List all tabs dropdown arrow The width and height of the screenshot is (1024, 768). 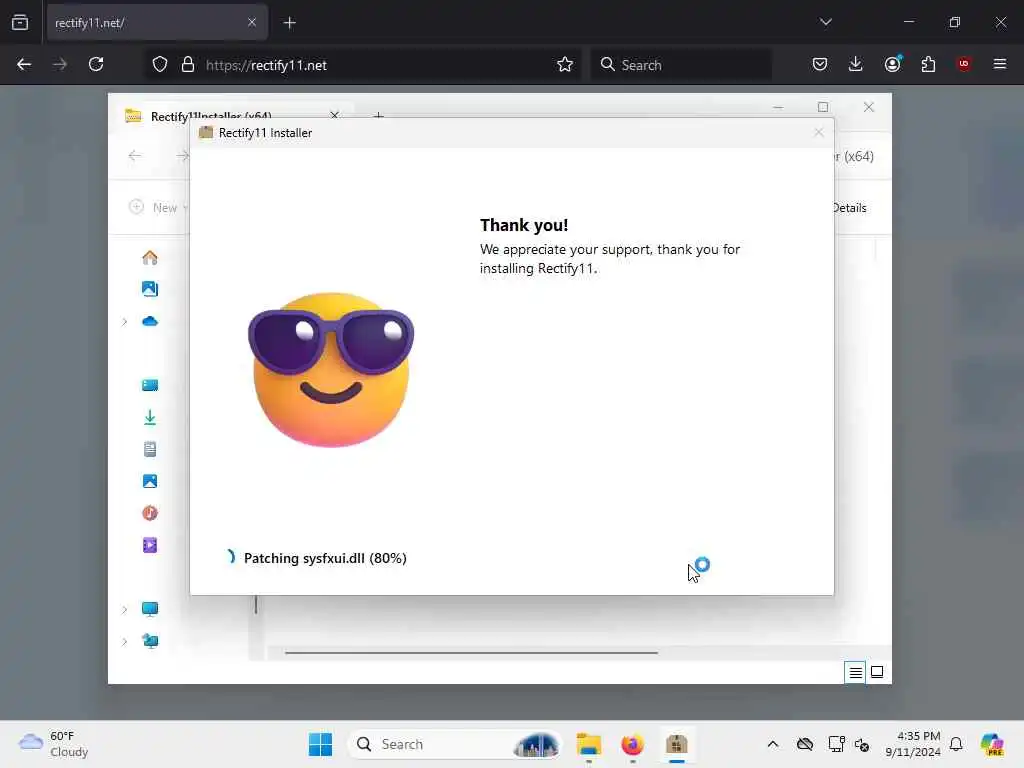825,22
